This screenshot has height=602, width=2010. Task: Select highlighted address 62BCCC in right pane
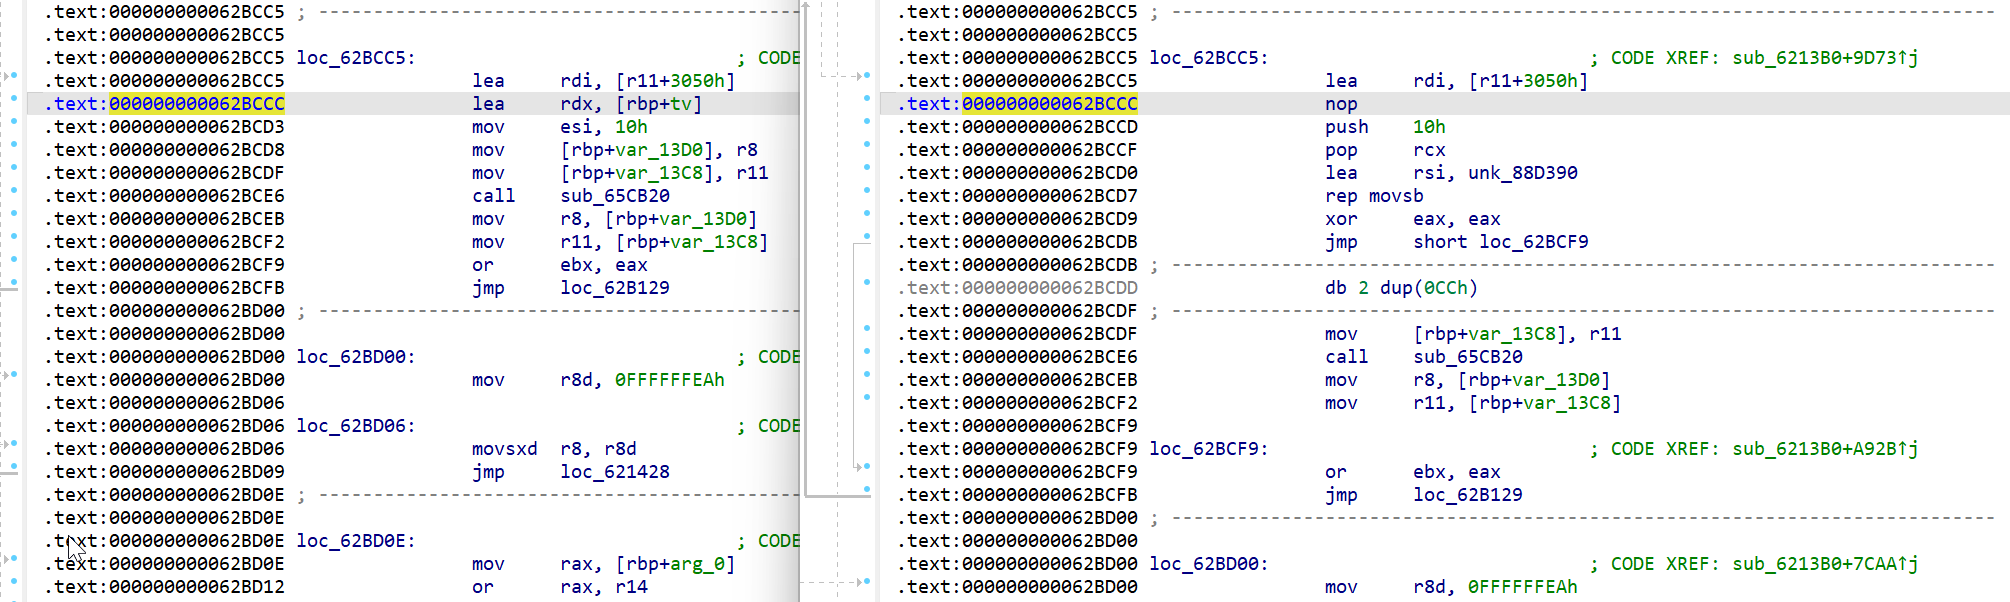point(1049,104)
